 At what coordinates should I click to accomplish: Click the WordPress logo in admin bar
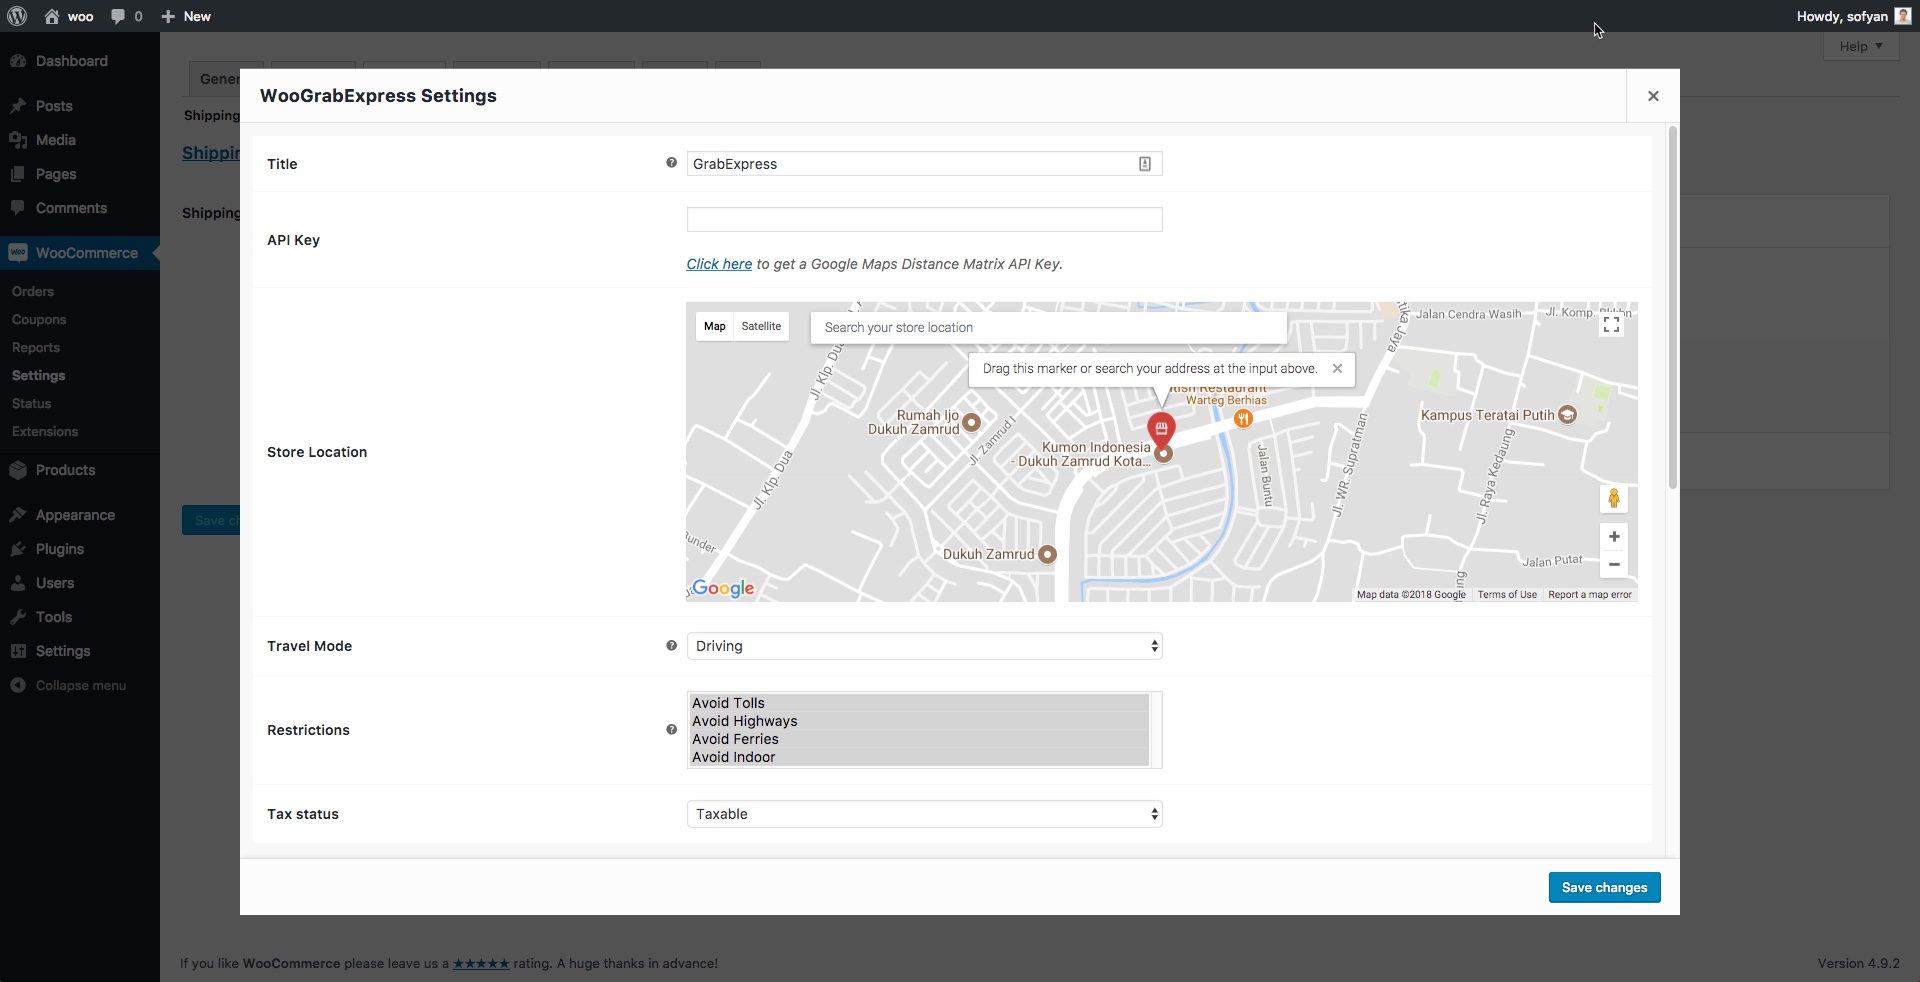coord(17,16)
